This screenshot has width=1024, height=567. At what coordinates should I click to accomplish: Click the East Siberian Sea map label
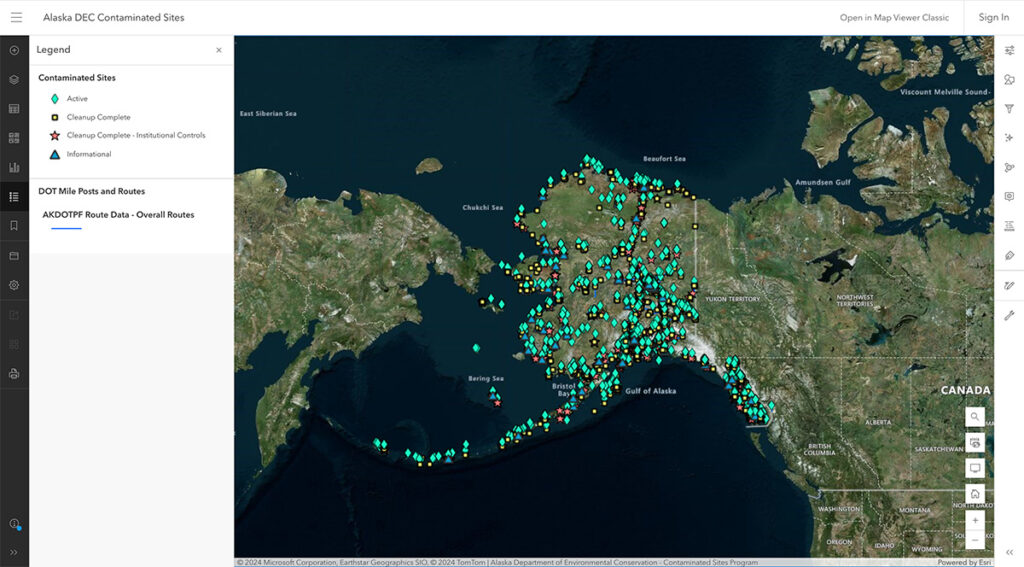click(268, 114)
